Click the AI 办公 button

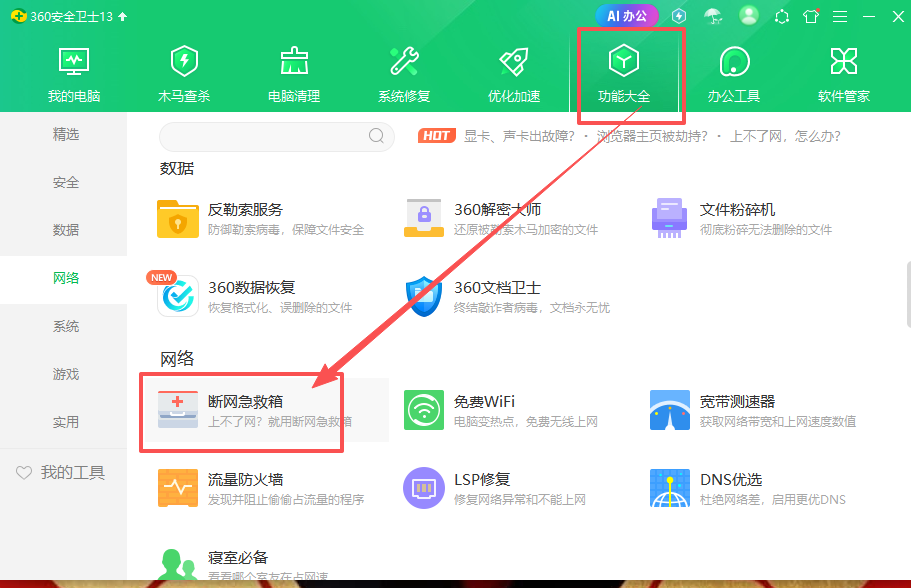[x=627, y=16]
